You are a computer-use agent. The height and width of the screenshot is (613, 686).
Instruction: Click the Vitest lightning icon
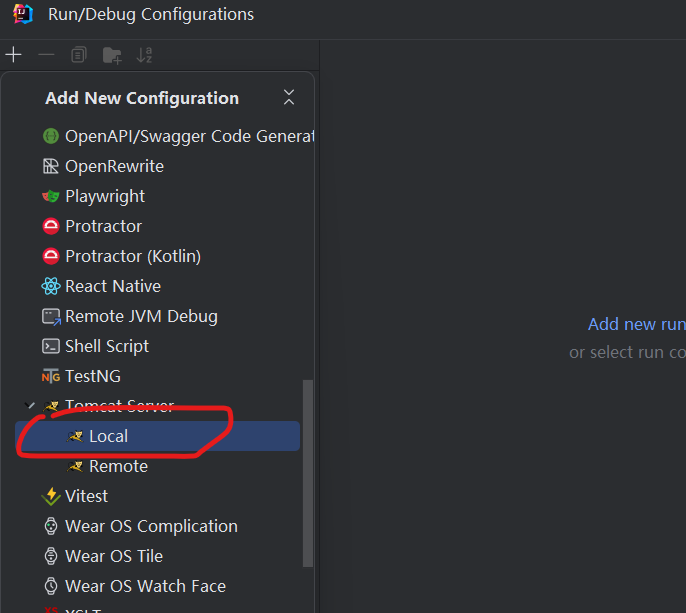pos(51,496)
